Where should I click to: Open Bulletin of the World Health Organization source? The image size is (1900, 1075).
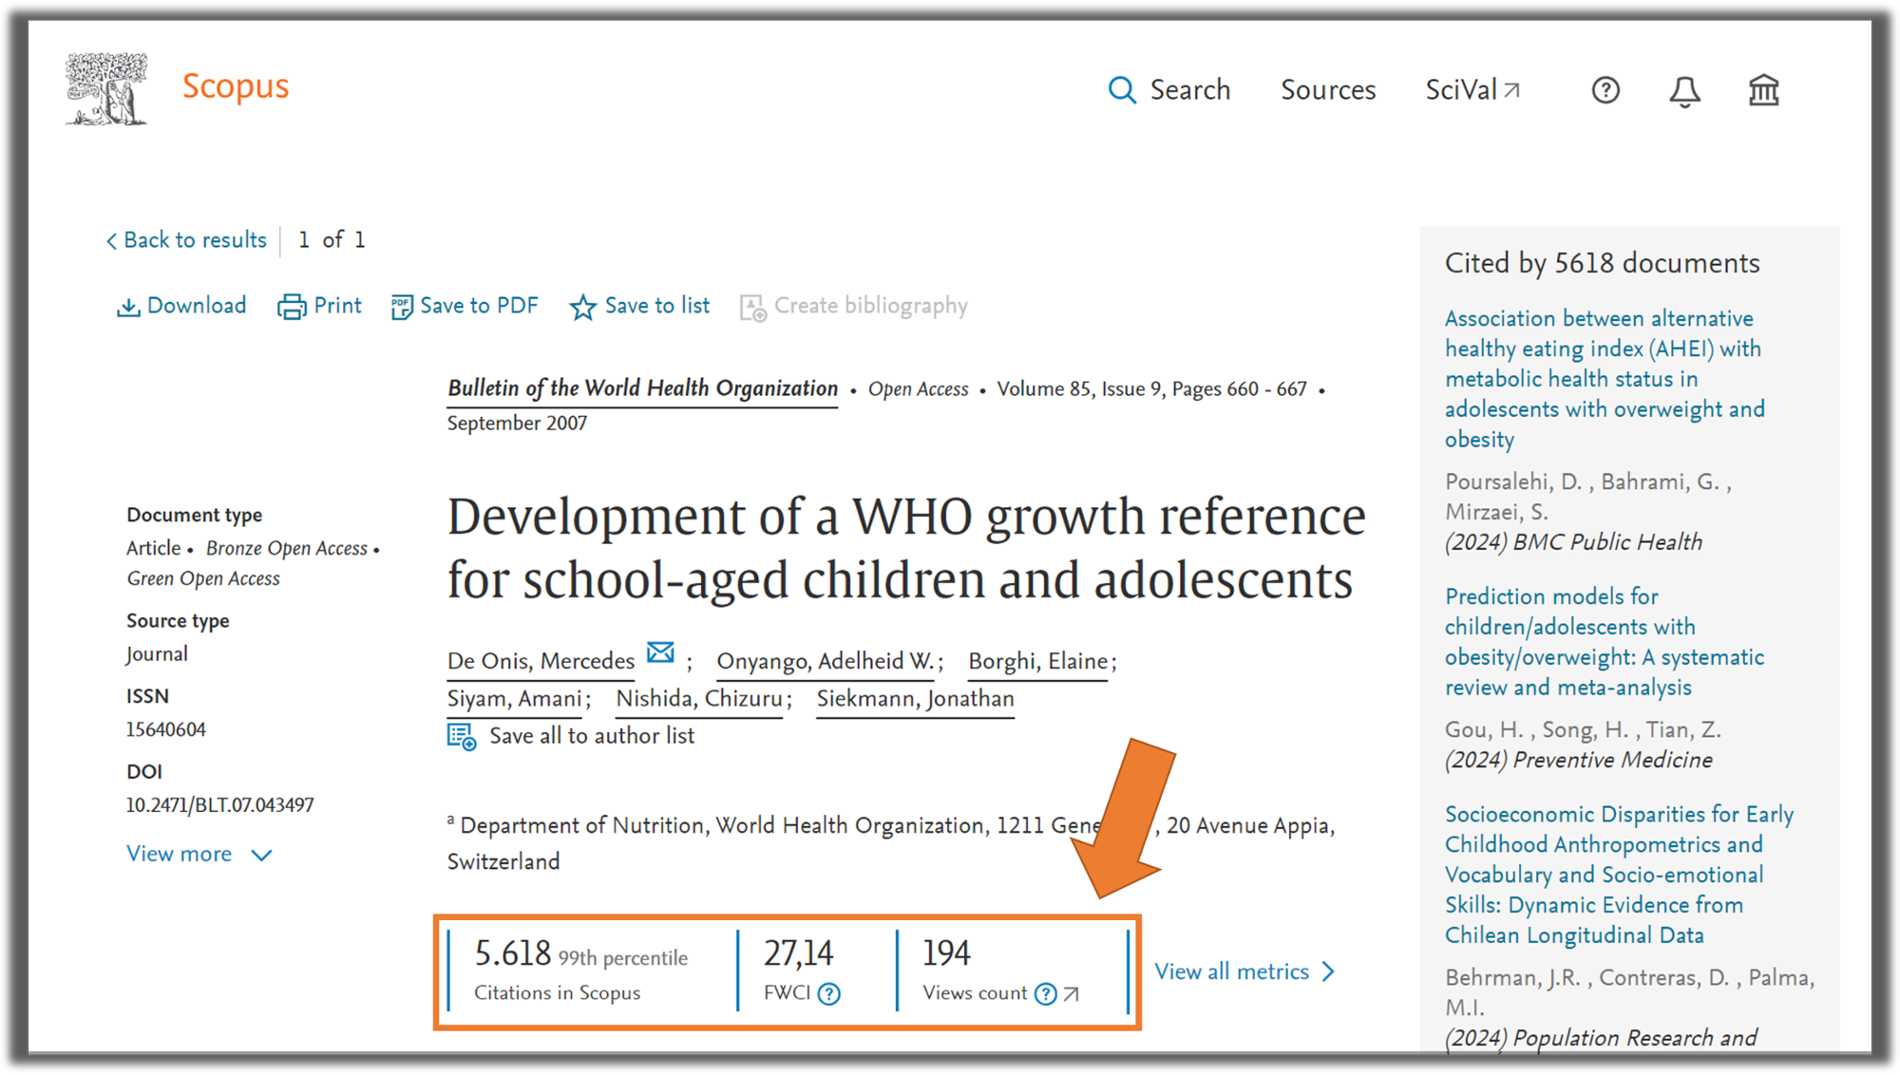click(x=642, y=389)
